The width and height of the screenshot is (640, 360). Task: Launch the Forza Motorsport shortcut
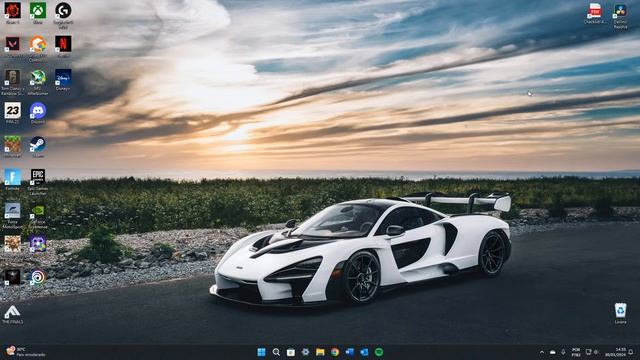tap(12, 214)
